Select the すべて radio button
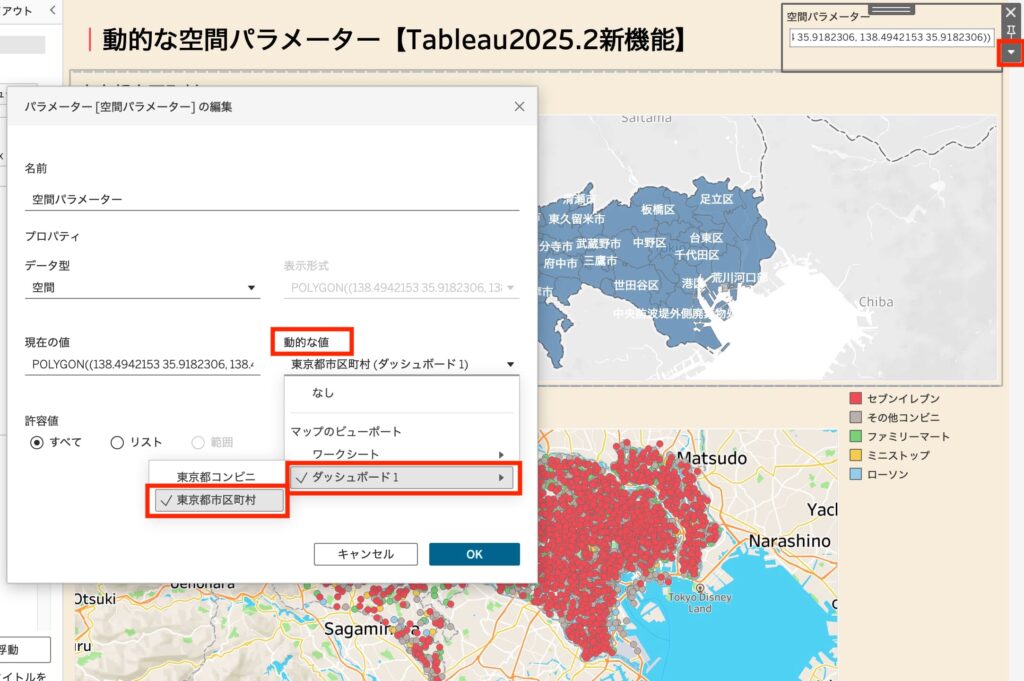The image size is (1024, 681). 38,442
